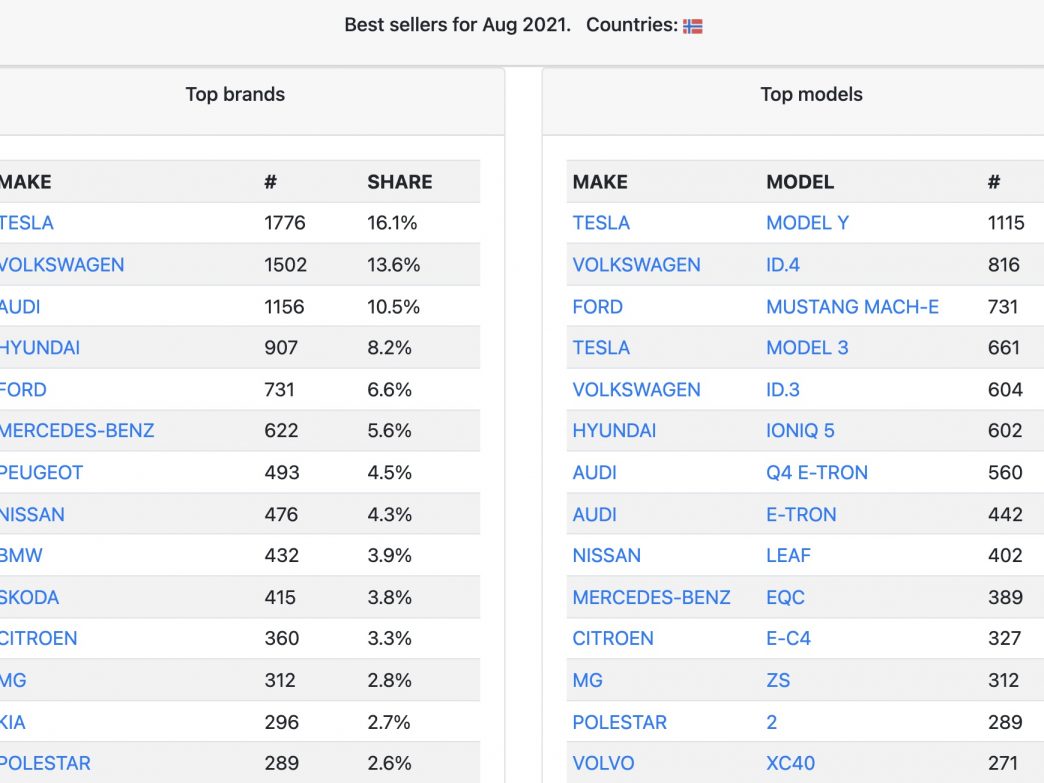Click NISSAN make in the LEAF row
Viewport: 1044px width, 783px height.
click(x=607, y=555)
